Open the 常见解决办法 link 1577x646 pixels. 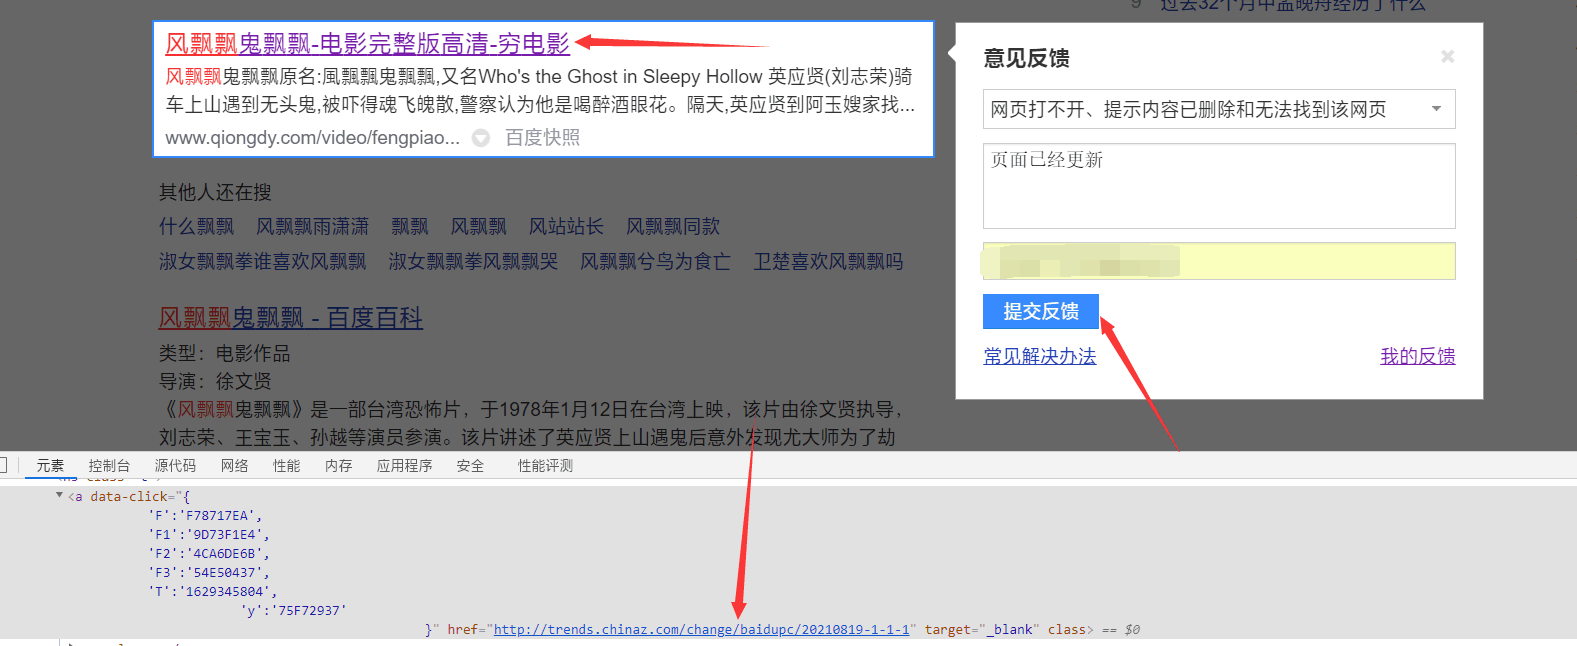pos(1040,356)
